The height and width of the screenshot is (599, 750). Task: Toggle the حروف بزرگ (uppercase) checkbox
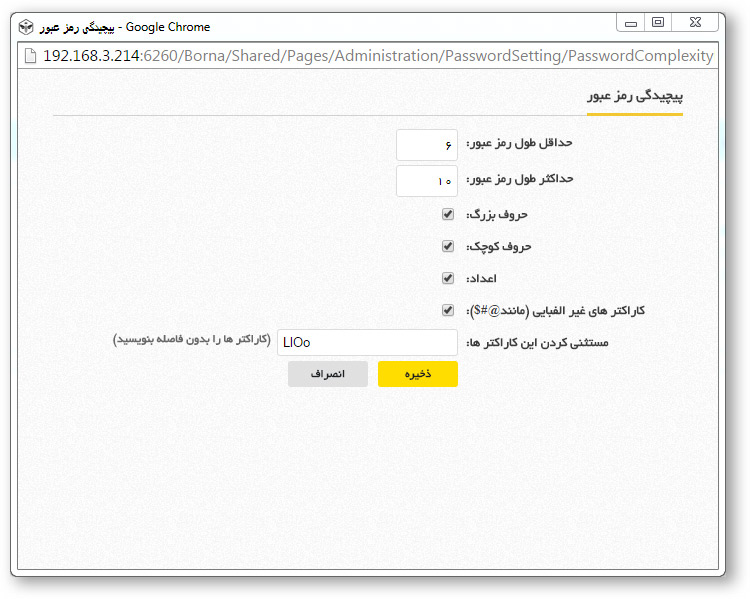point(448,214)
